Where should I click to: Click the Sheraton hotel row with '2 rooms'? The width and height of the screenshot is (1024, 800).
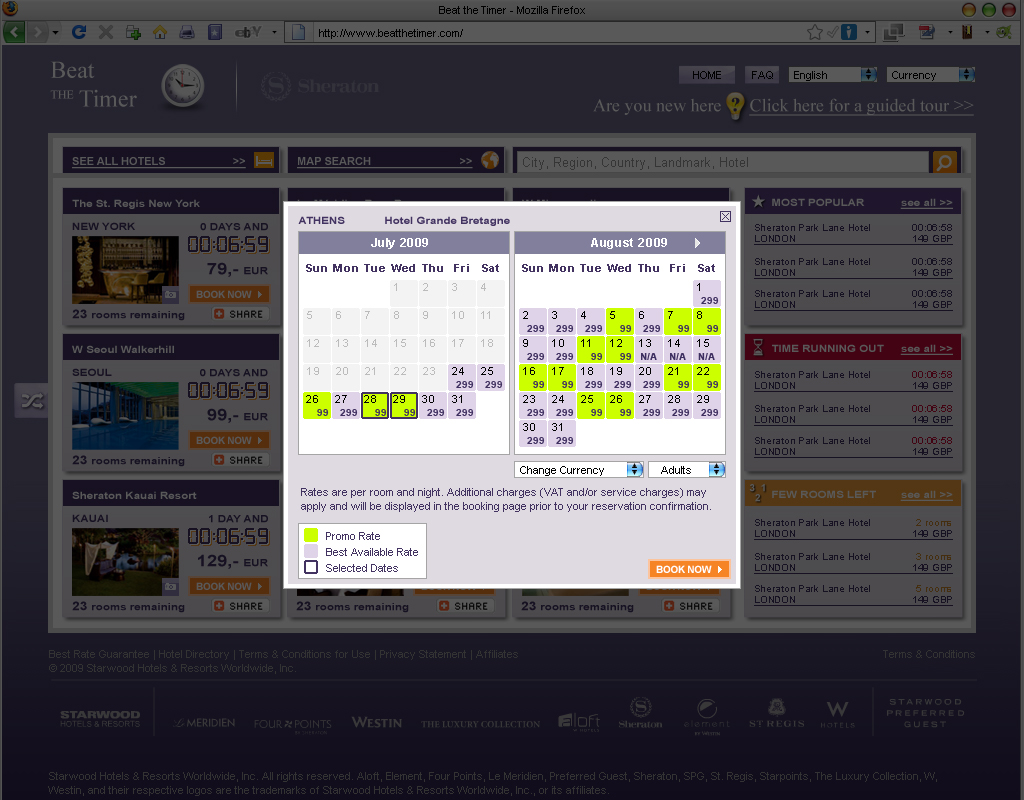tap(853, 528)
